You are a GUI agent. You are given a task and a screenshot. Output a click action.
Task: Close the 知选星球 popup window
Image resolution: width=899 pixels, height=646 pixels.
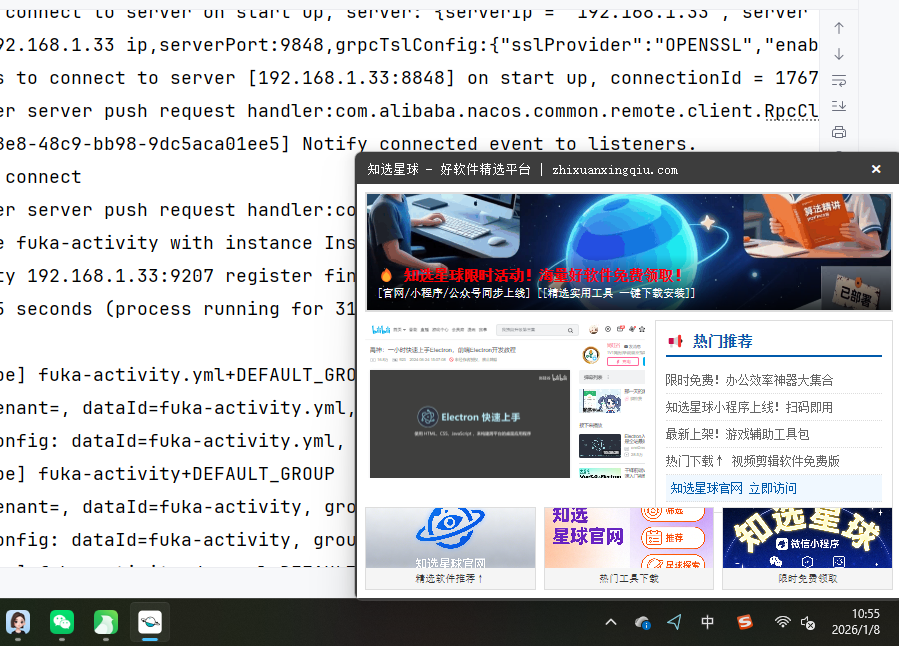[x=875, y=169]
